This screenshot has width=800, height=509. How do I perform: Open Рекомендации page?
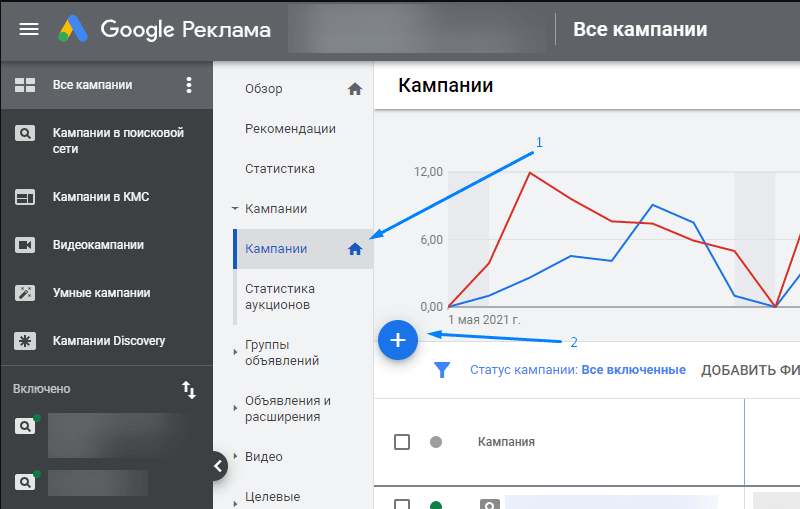coord(290,129)
